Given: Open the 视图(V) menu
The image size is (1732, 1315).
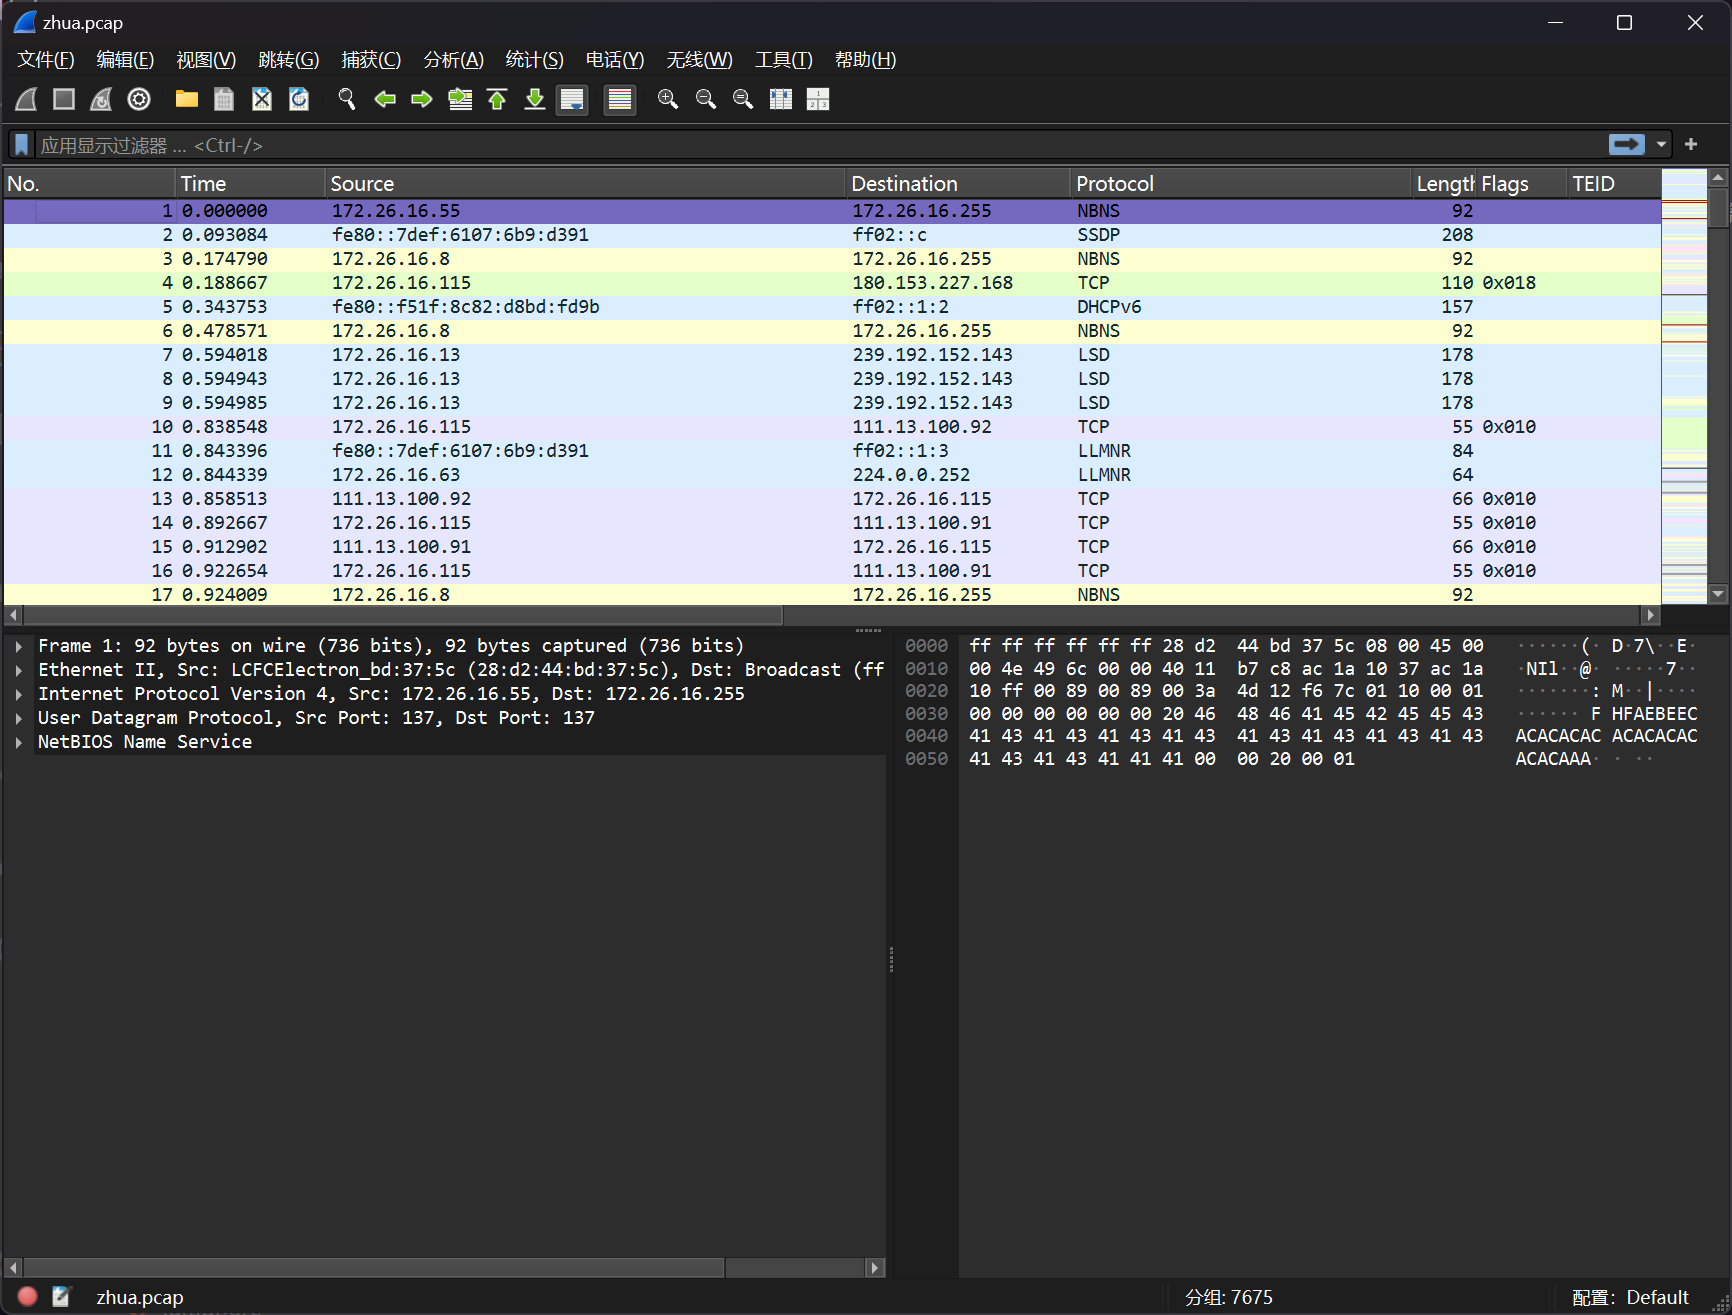Looking at the screenshot, I should point(206,60).
